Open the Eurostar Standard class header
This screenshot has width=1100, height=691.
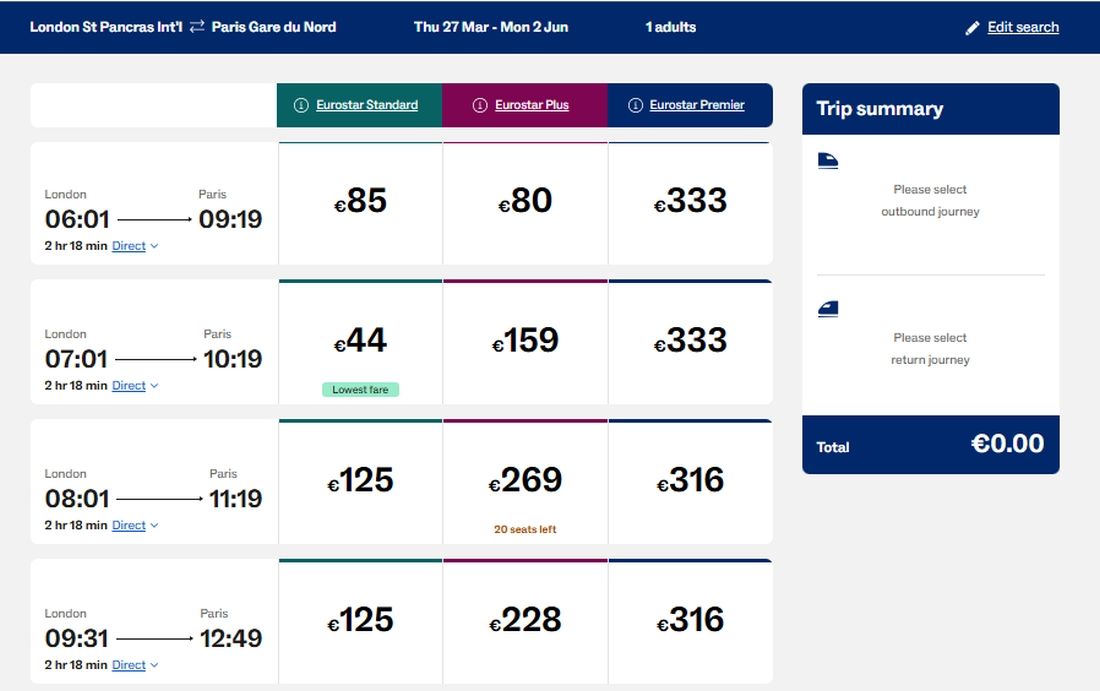click(x=367, y=105)
